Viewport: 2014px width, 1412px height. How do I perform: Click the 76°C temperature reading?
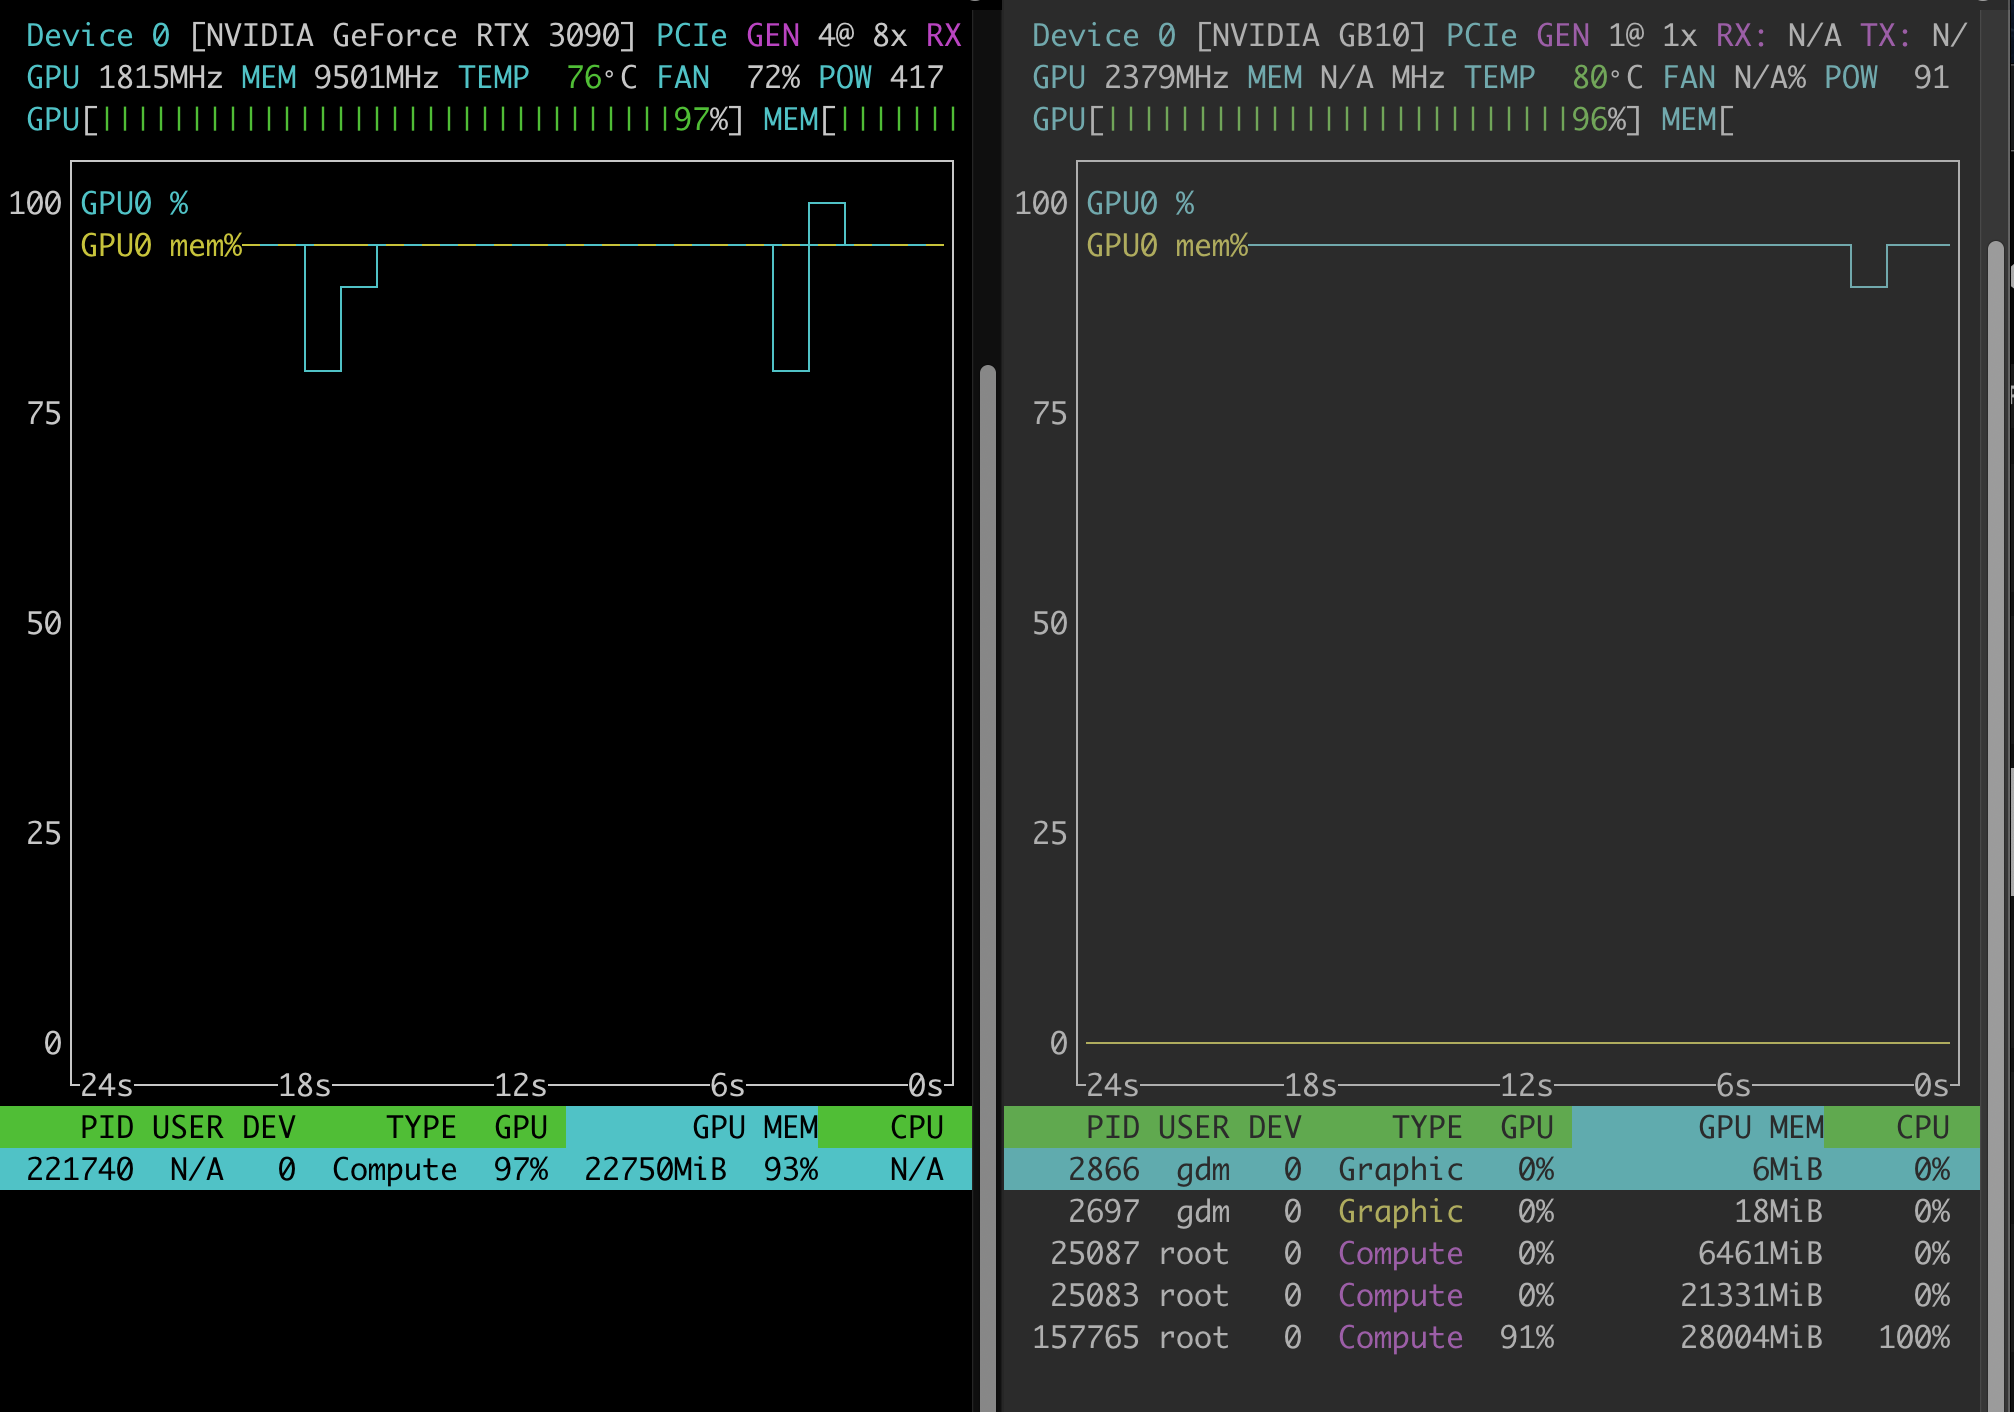pyautogui.click(x=601, y=78)
